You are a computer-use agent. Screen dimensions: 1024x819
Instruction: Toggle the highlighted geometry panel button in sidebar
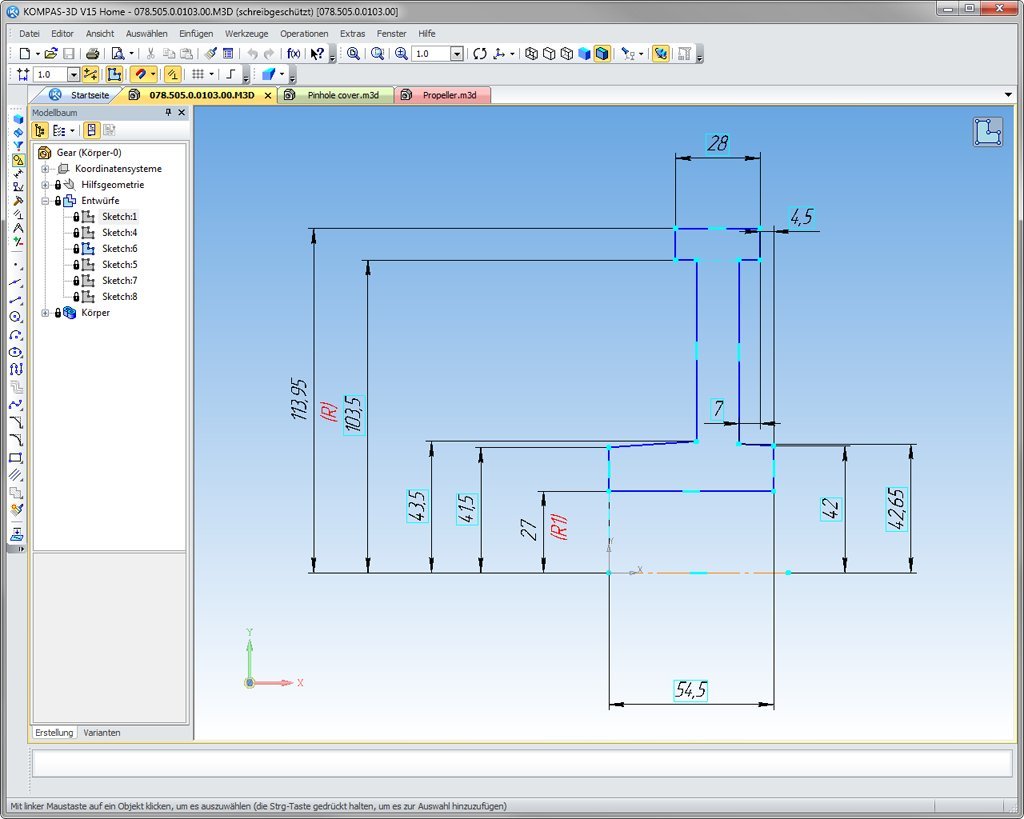click(x=18, y=160)
